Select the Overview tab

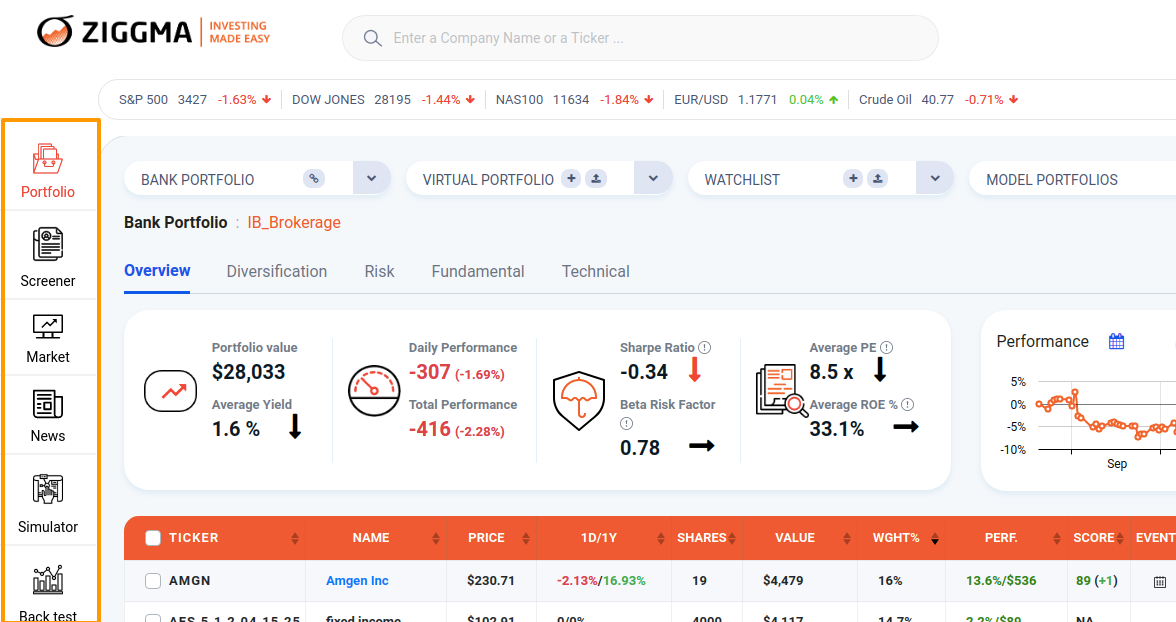coord(157,271)
